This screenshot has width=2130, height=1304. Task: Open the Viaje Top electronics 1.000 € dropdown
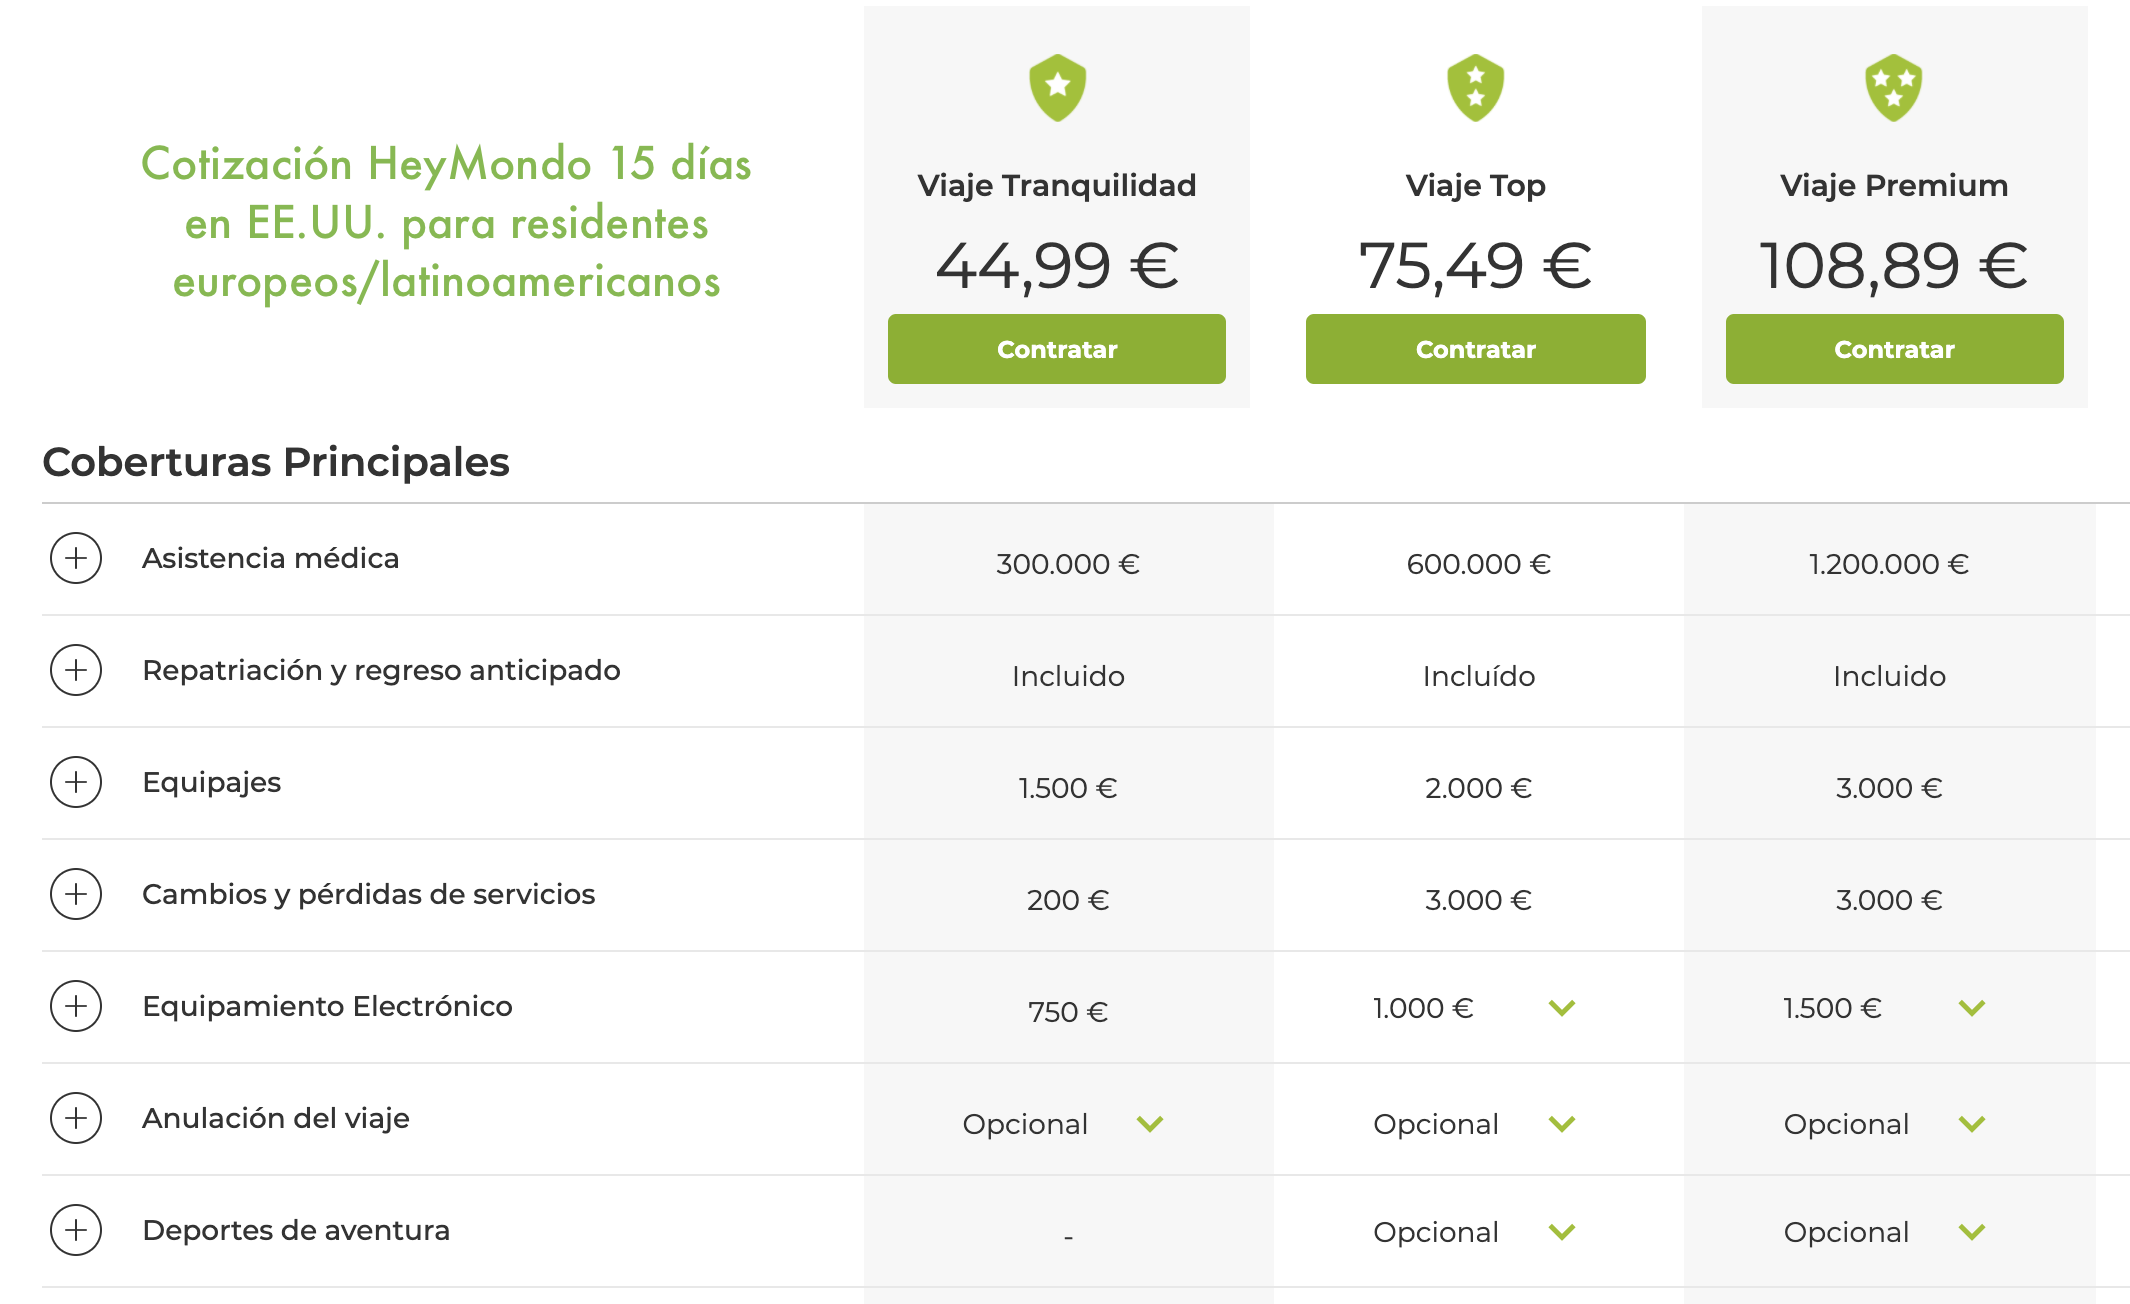pos(1562,1008)
